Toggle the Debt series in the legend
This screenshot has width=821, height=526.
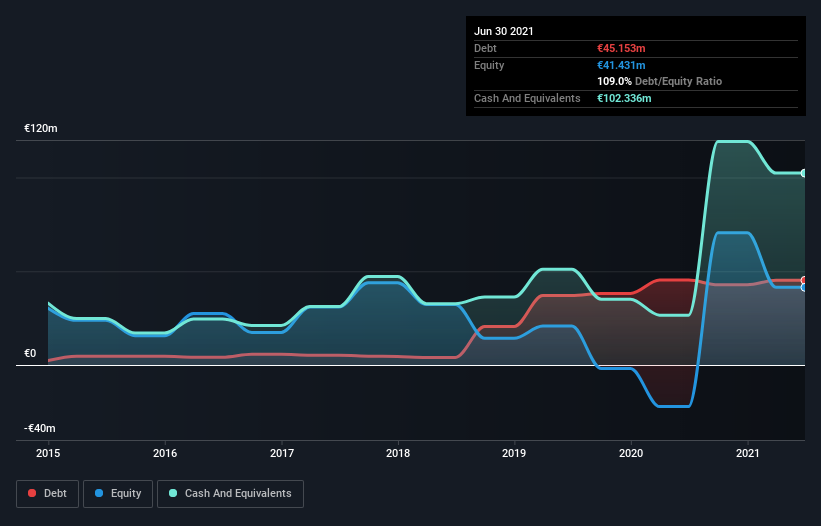tap(47, 494)
